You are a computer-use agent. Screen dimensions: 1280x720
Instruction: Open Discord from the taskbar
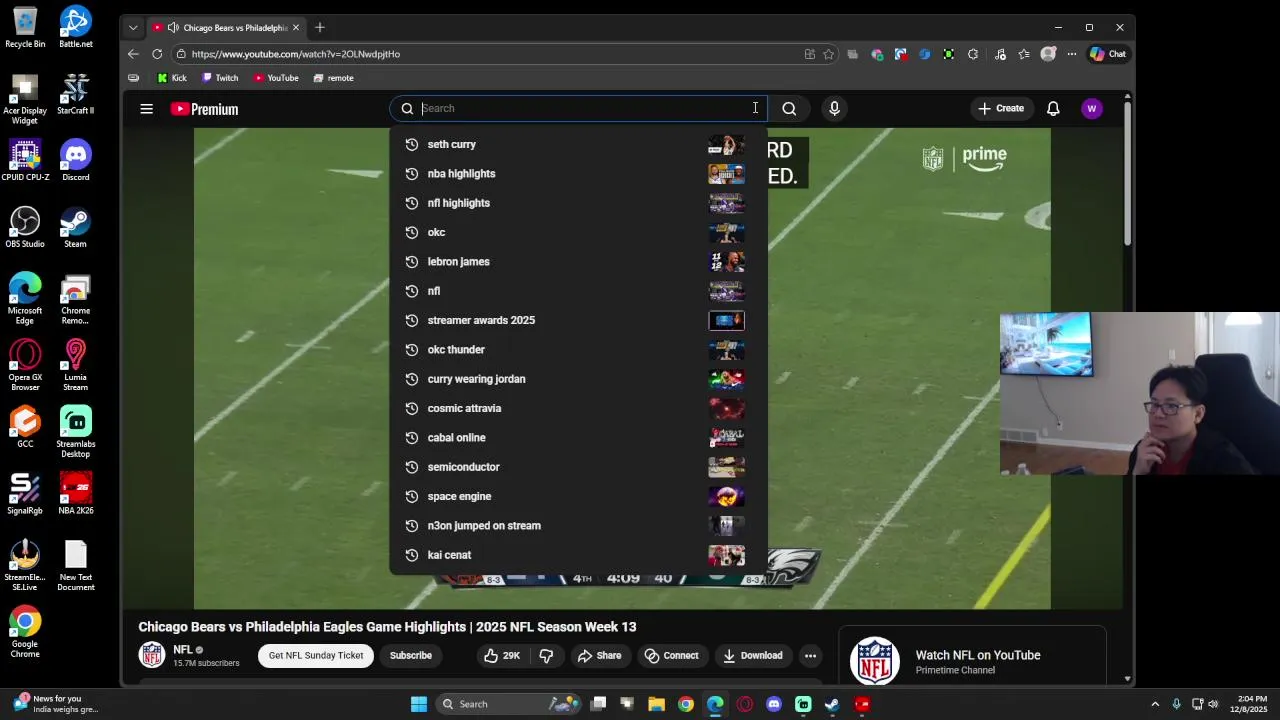(774, 704)
